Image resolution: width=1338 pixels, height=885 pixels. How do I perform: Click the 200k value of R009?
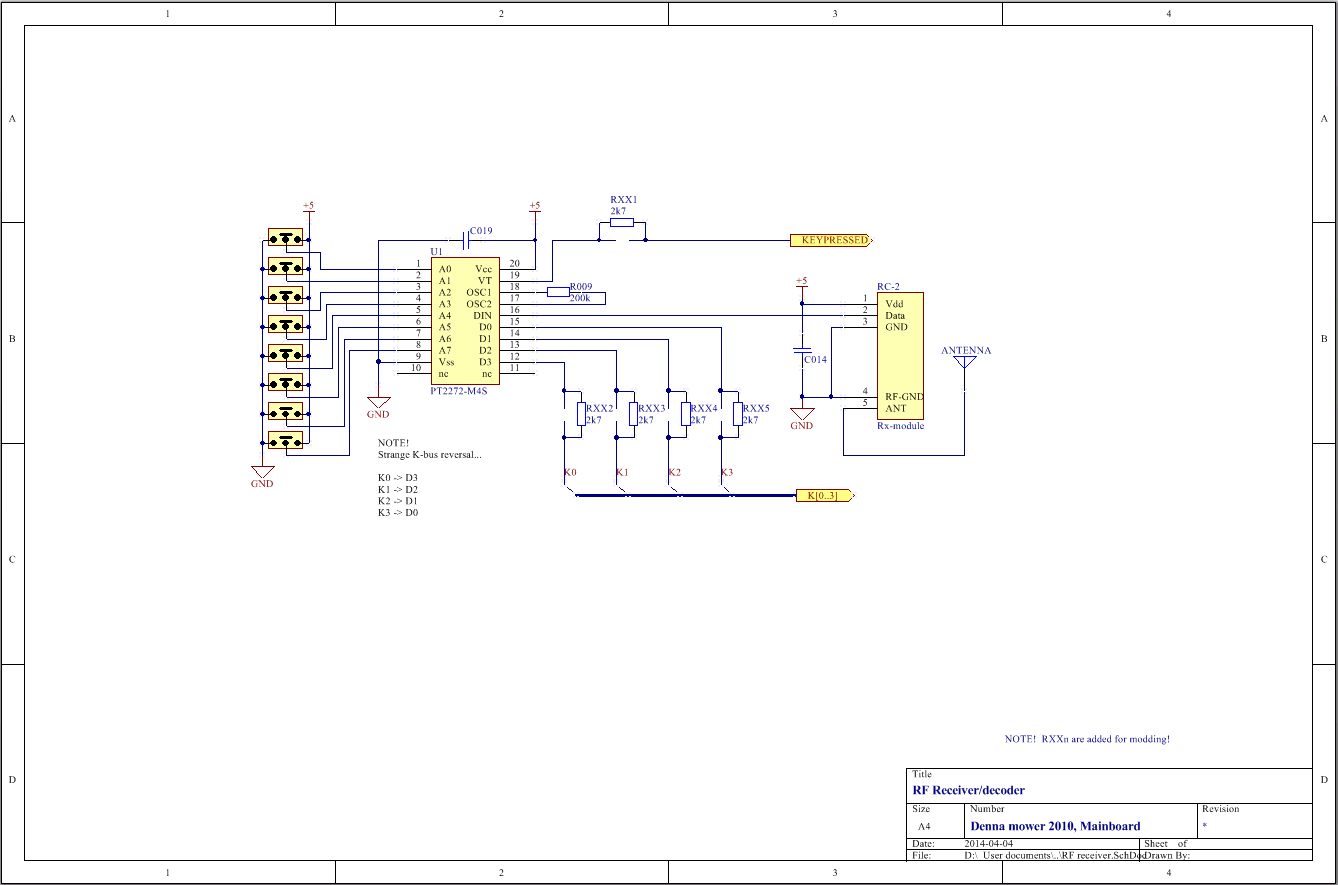click(x=580, y=298)
